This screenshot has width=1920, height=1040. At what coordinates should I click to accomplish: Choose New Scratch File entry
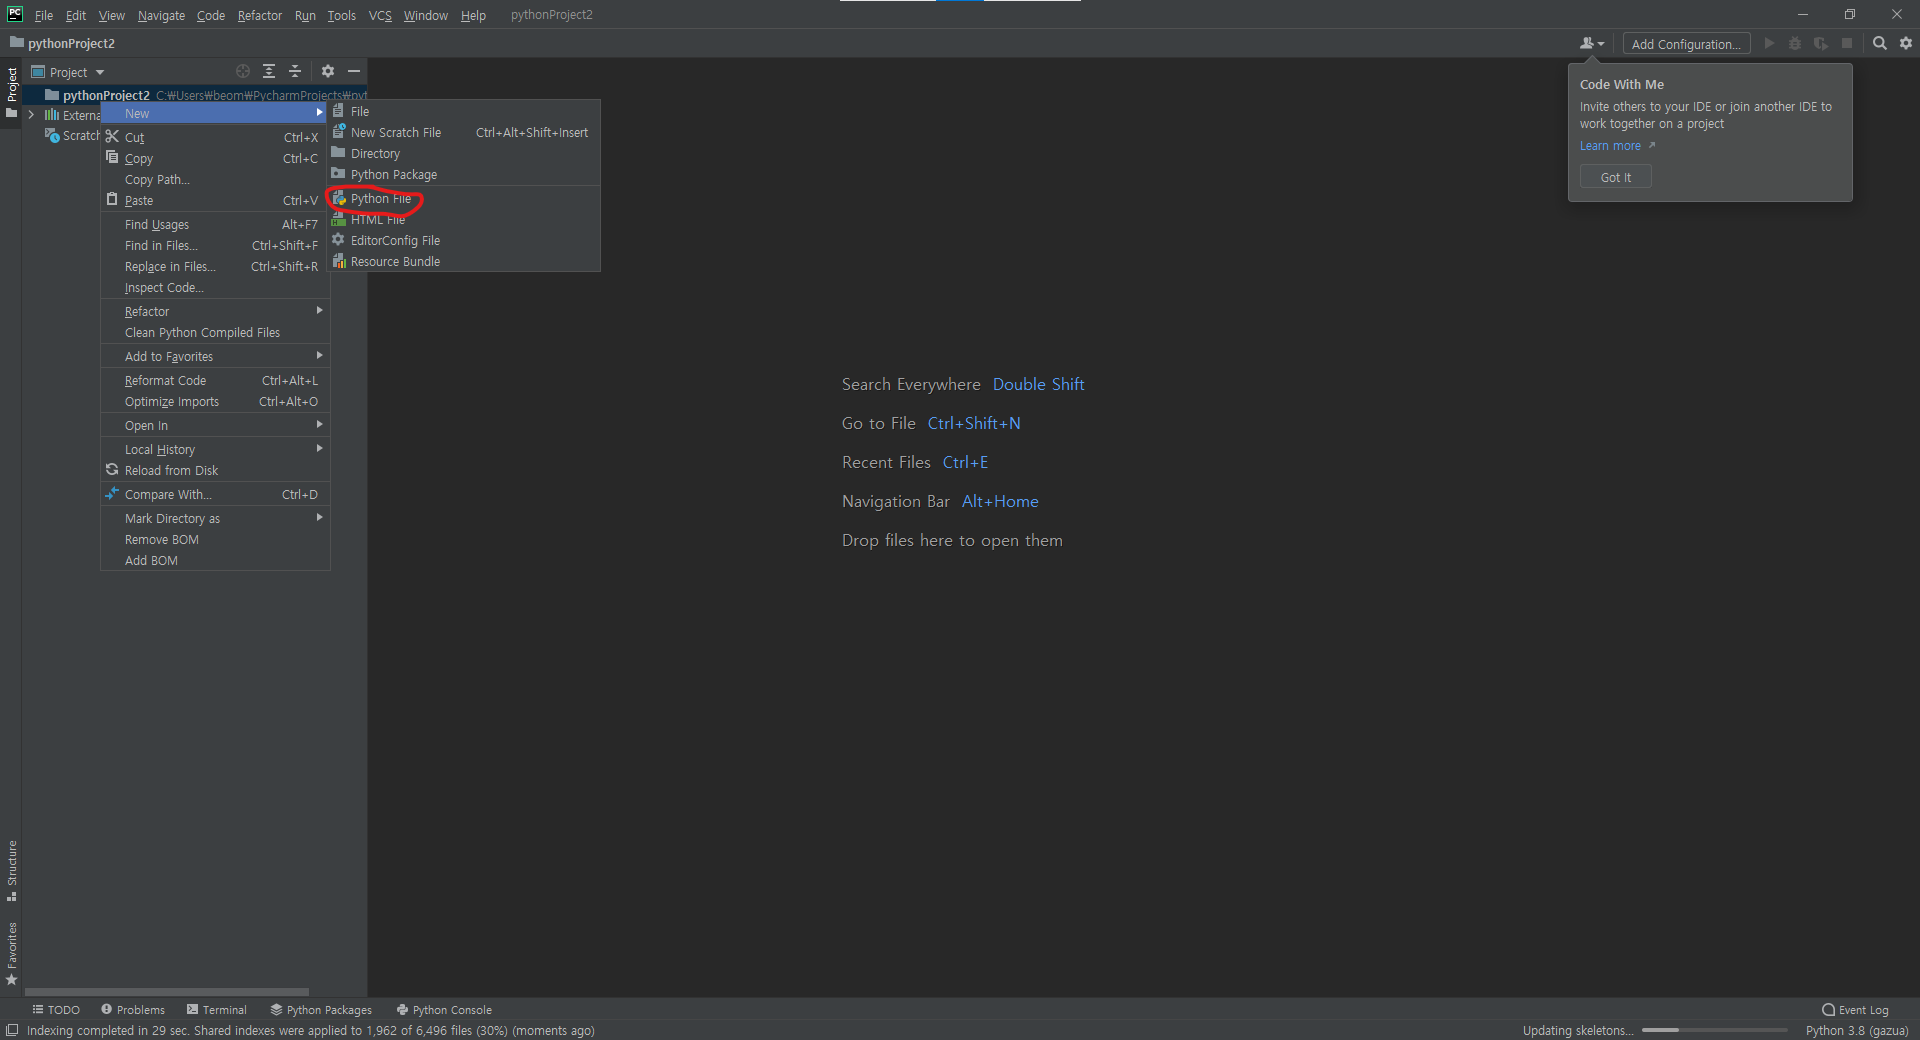[x=465, y=132]
